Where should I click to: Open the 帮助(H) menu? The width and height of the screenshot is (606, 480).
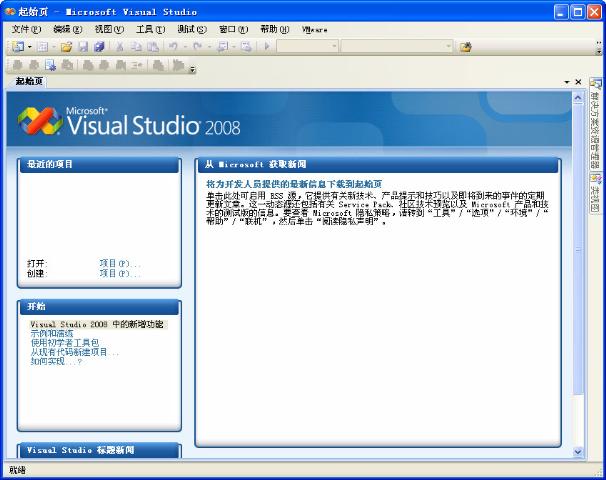274,29
